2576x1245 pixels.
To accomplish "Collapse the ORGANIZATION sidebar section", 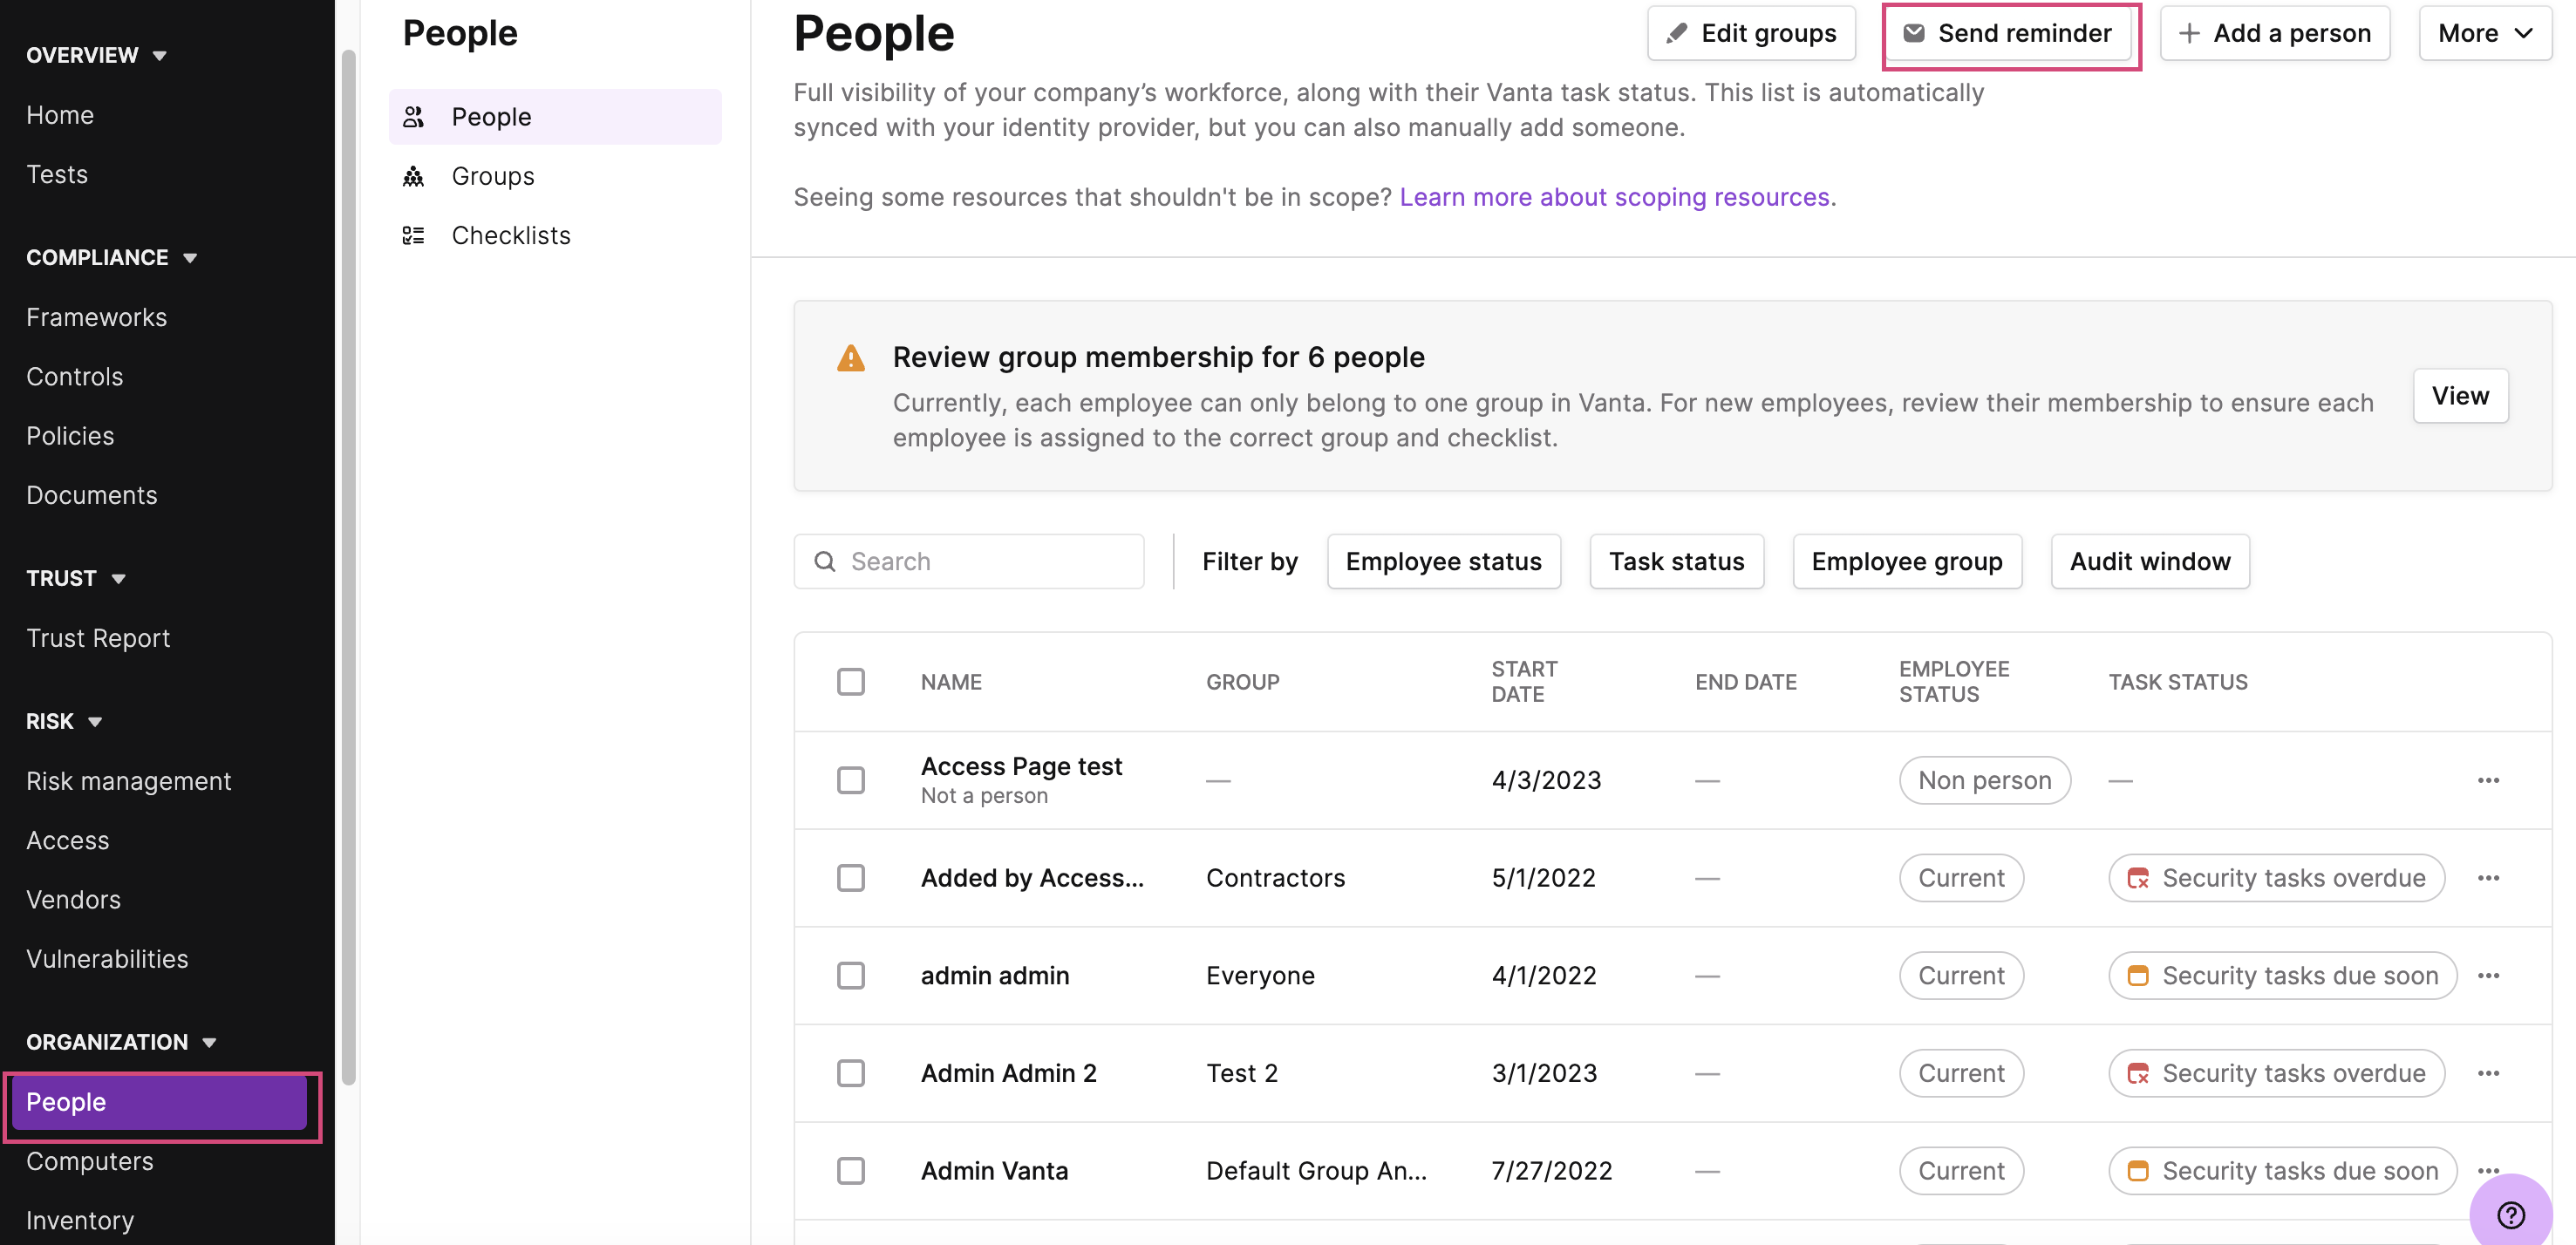I will pos(121,1042).
